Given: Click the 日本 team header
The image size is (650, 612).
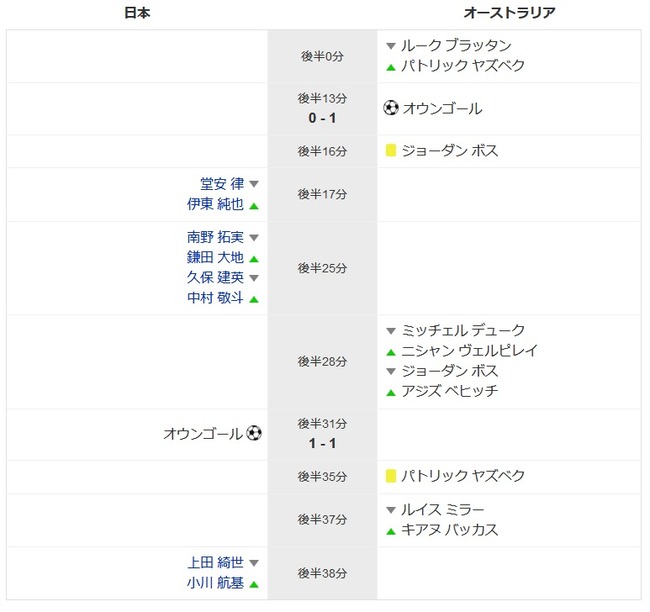Looking at the screenshot, I should point(137,13).
